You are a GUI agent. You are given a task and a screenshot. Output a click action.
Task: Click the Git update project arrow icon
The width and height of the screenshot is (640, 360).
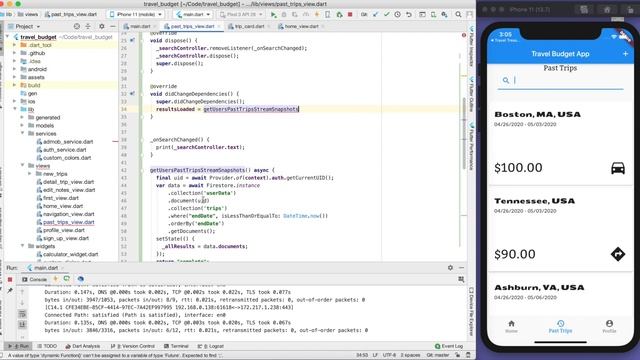pos(375,14)
